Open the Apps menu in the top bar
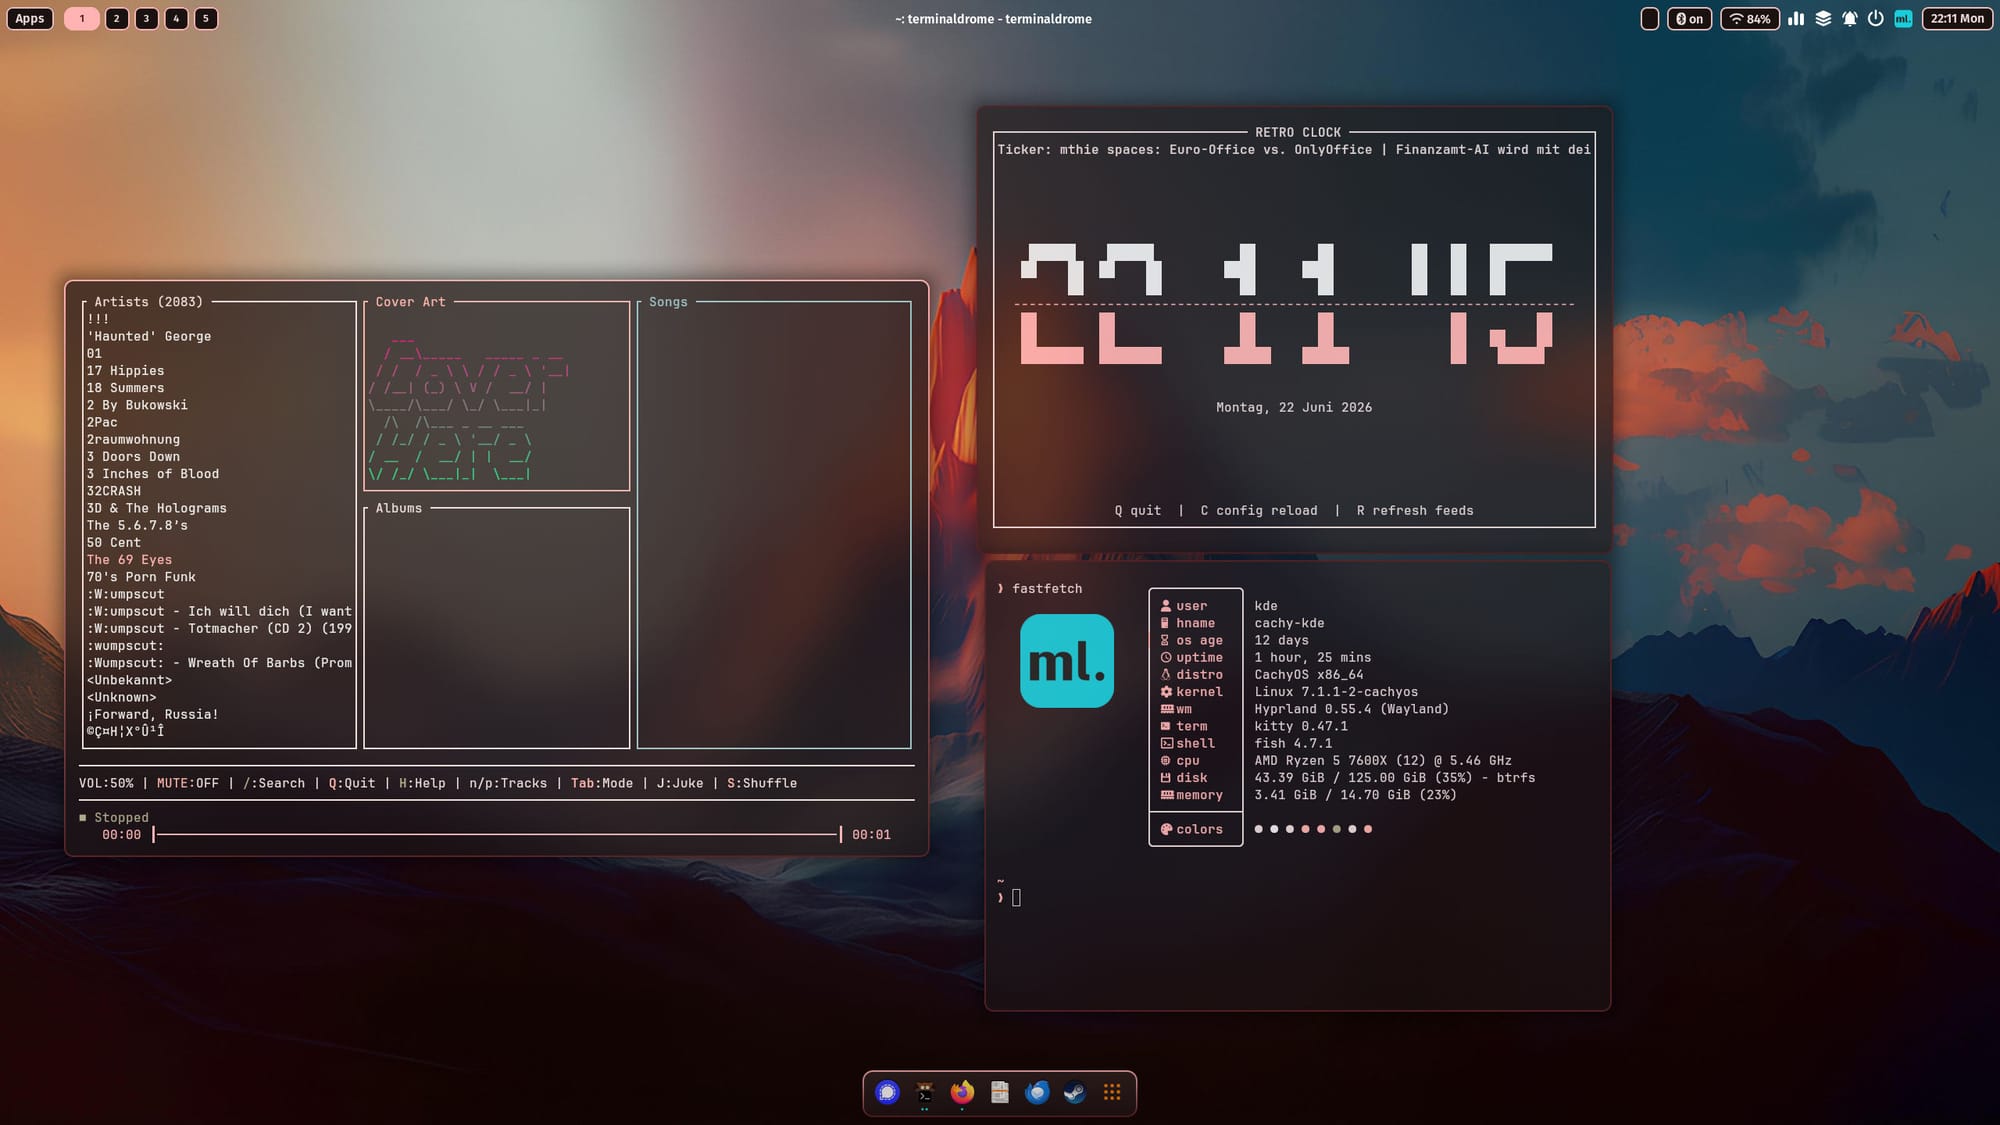2000x1125 pixels. coord(30,19)
